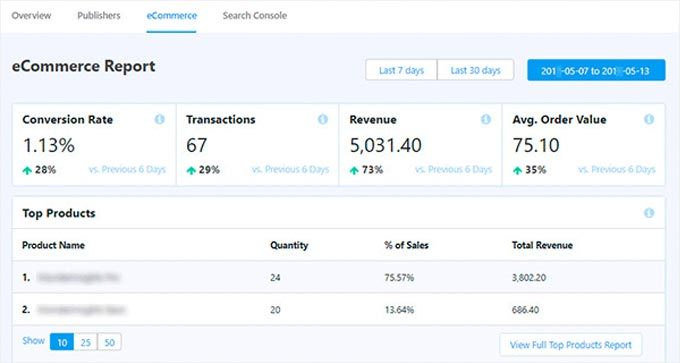
Task: Switch to the Overview tab
Action: (31, 16)
